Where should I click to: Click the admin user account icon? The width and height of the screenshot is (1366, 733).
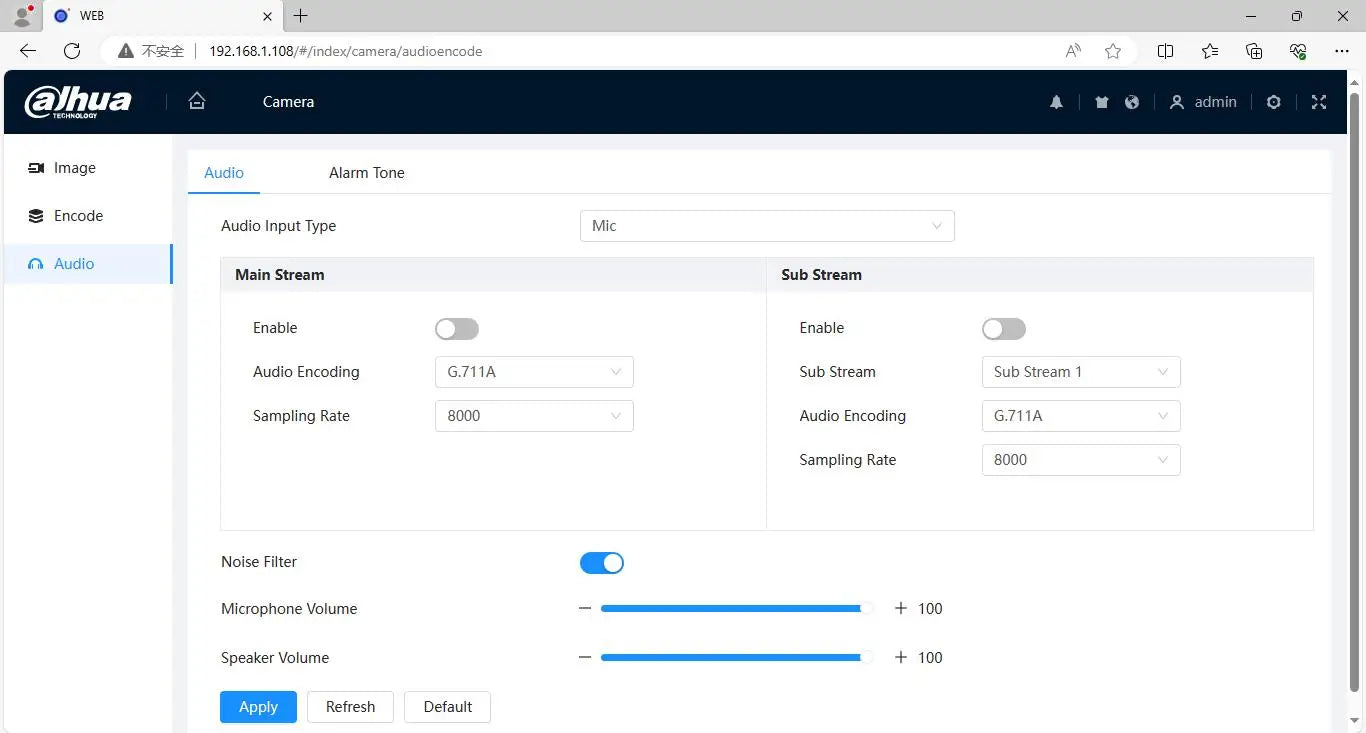pos(1177,102)
